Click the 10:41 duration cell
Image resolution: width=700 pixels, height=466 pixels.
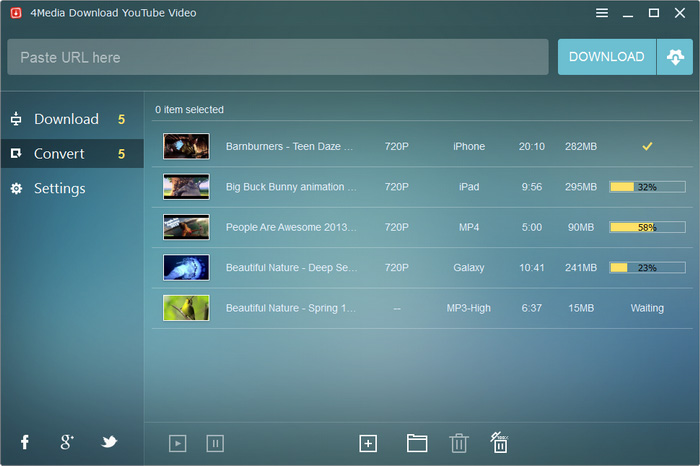pyautogui.click(x=532, y=267)
